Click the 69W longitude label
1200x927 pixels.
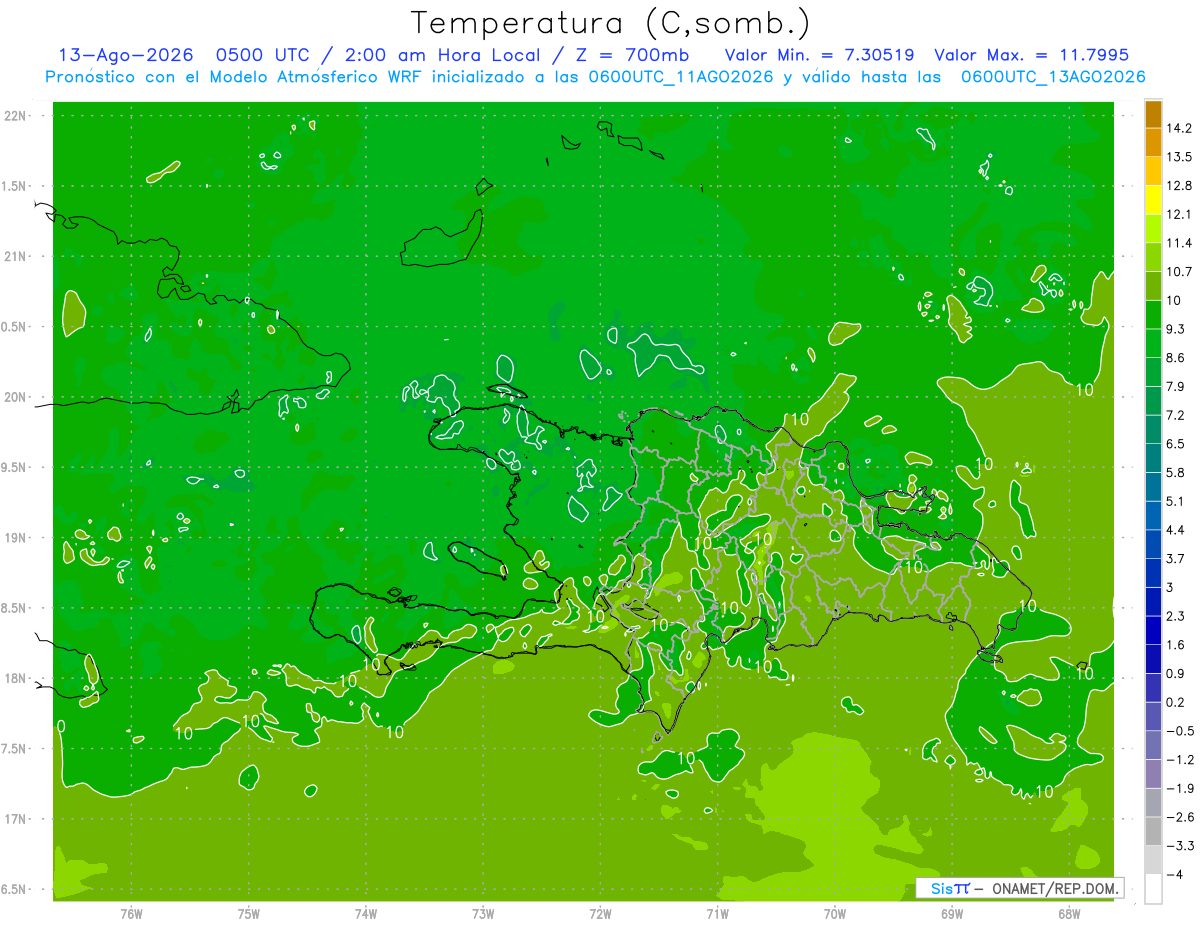coord(952,914)
